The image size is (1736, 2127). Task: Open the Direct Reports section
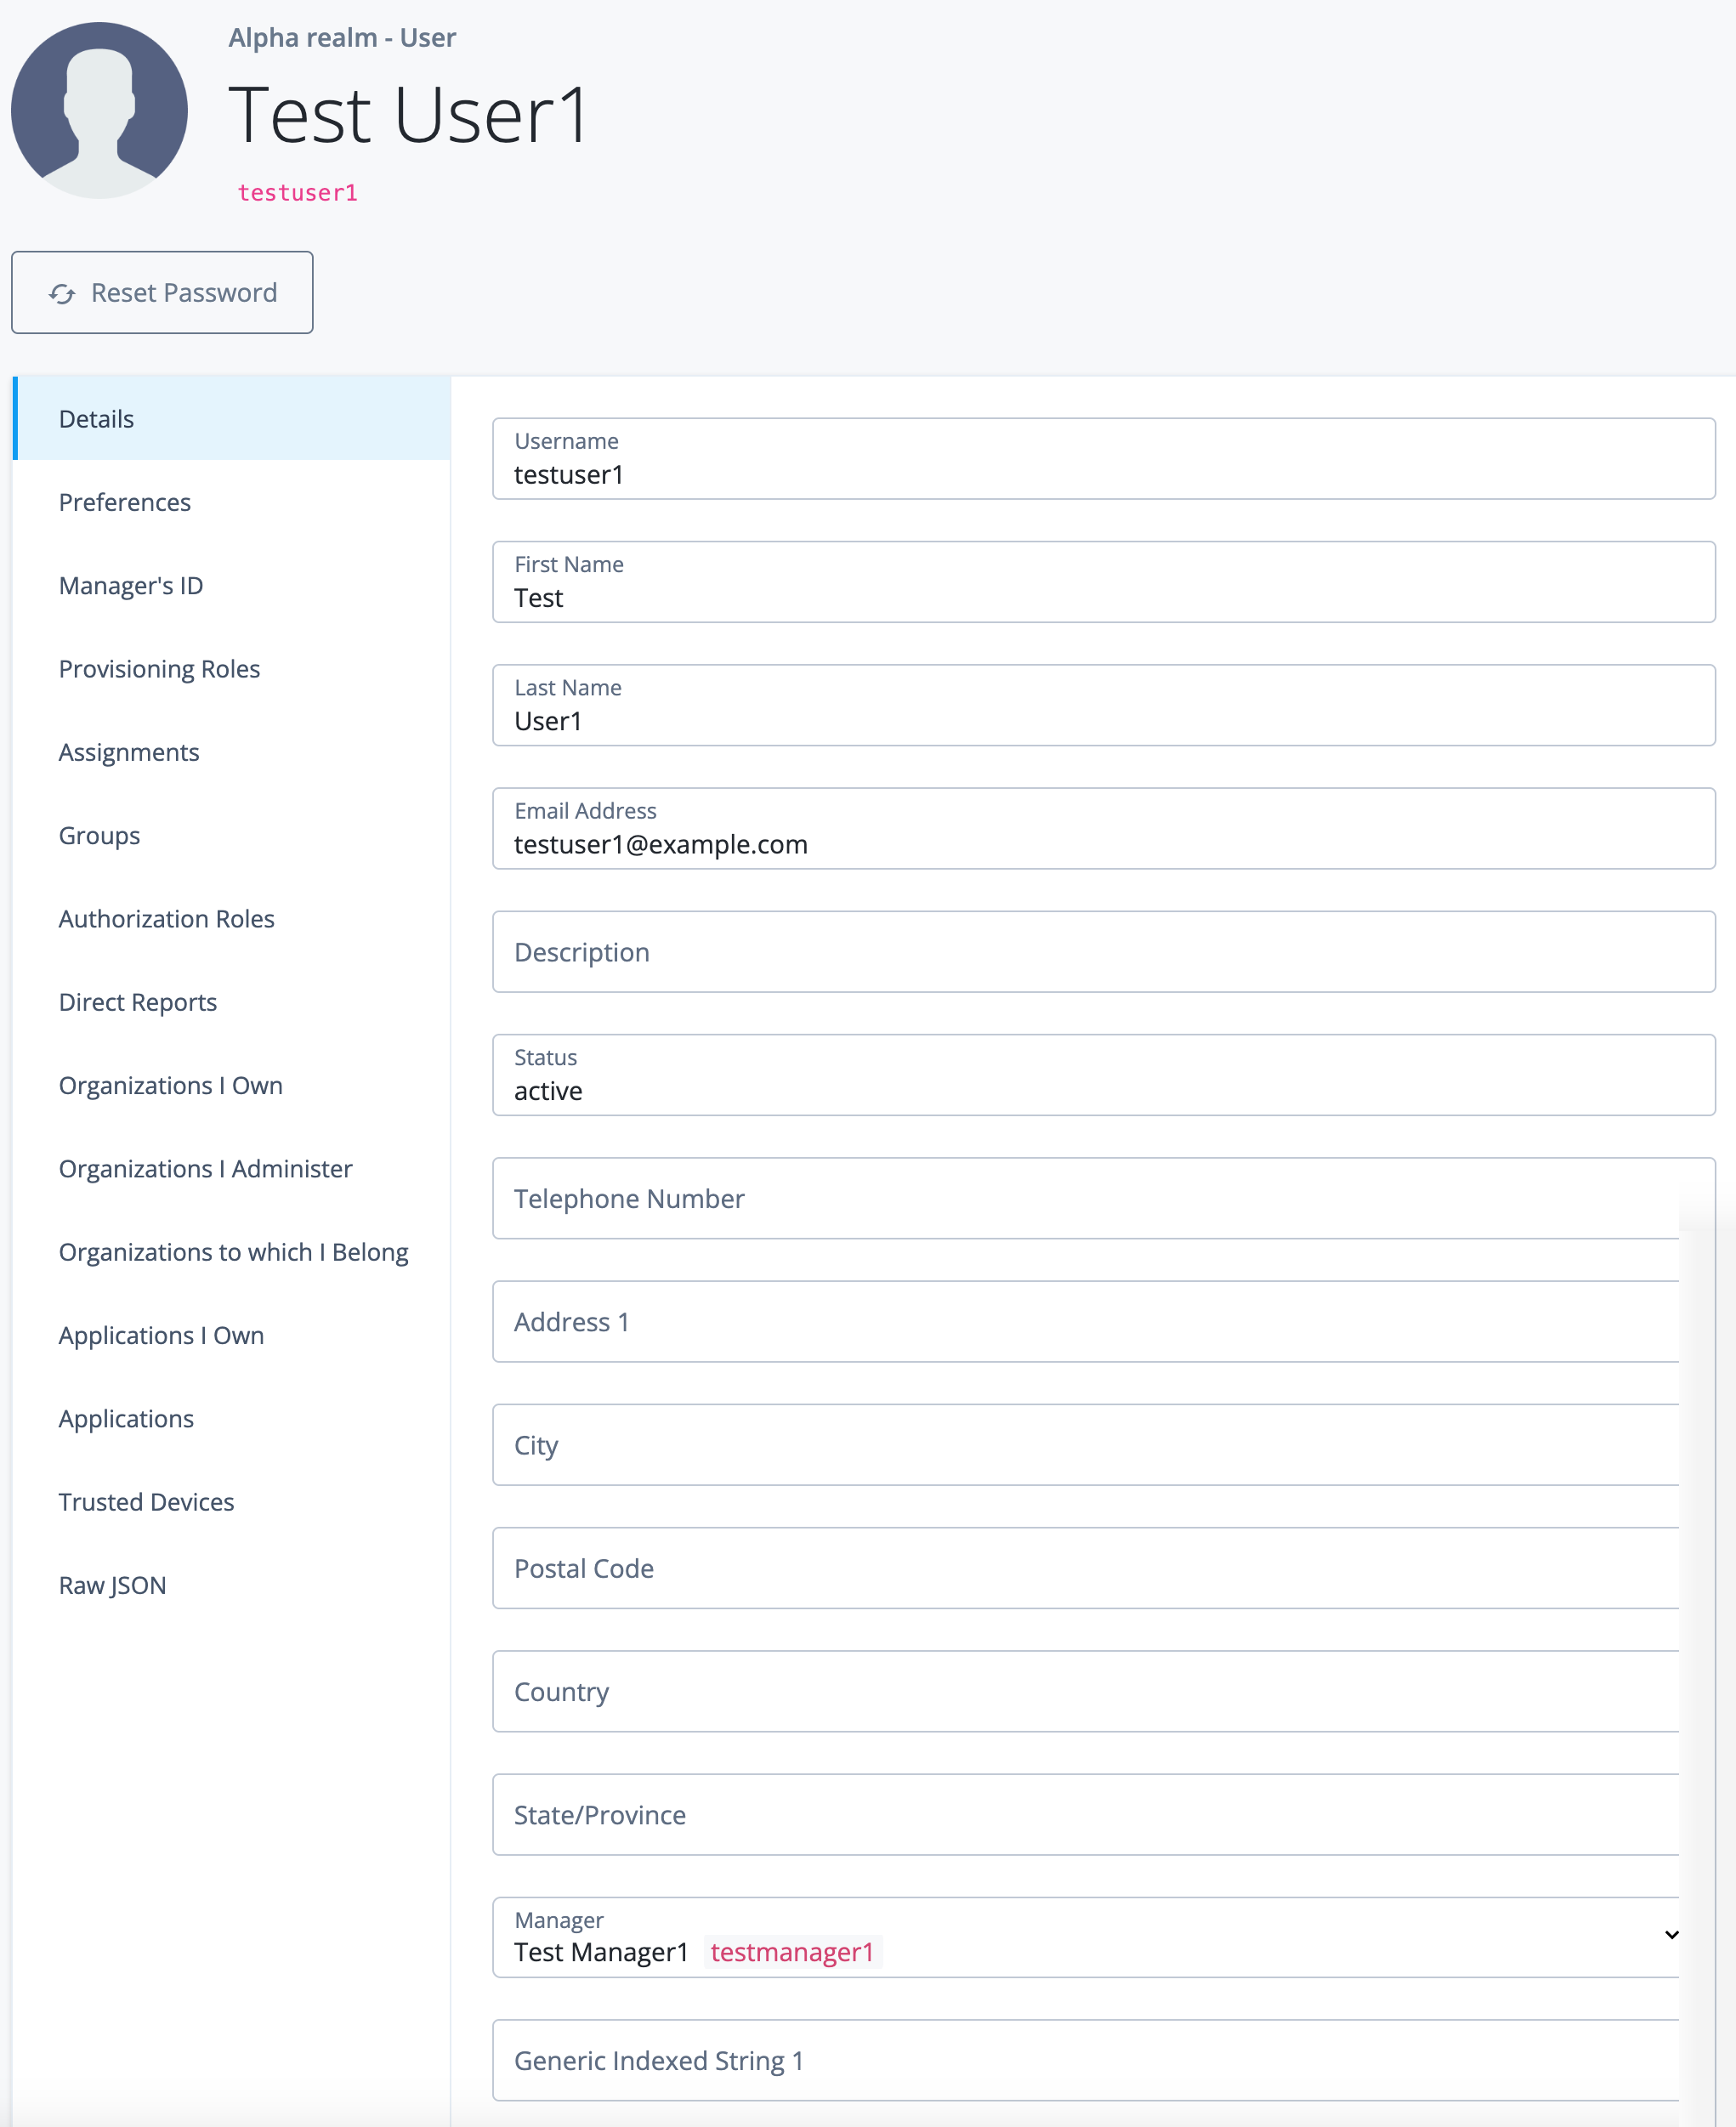[137, 1001]
